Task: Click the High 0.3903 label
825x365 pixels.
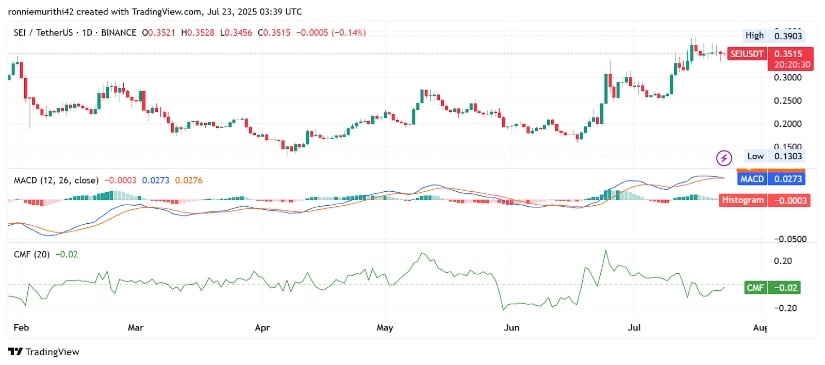Action: pyautogui.click(x=775, y=36)
